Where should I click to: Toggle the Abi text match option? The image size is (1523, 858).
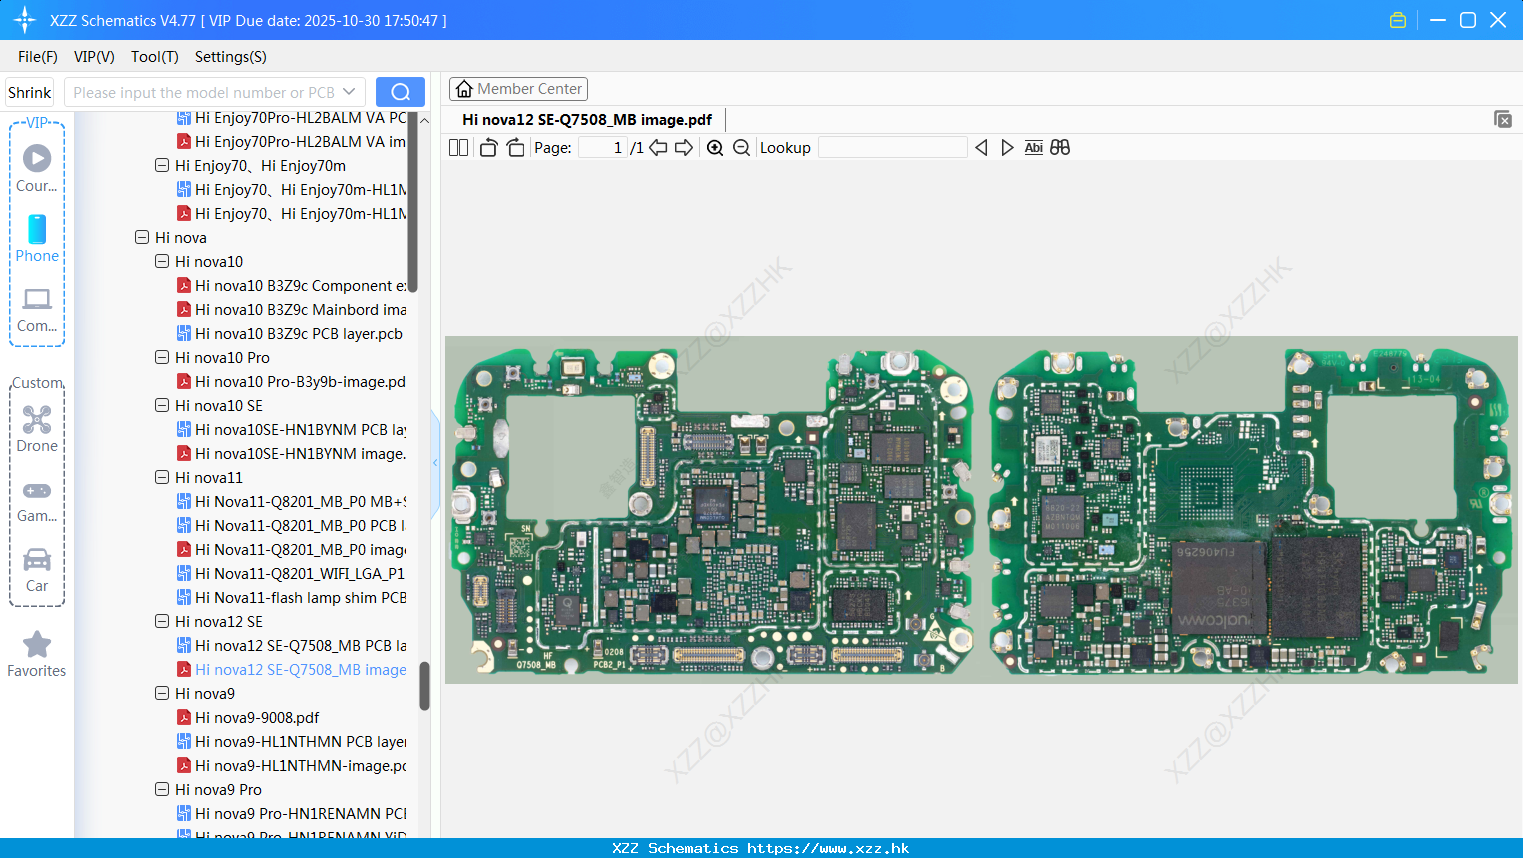[x=1033, y=147]
